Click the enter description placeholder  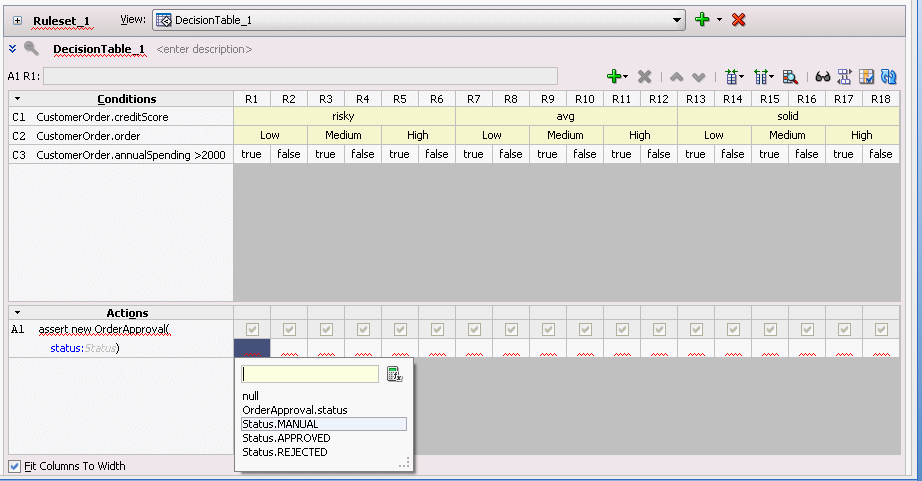pyautogui.click(x=204, y=49)
